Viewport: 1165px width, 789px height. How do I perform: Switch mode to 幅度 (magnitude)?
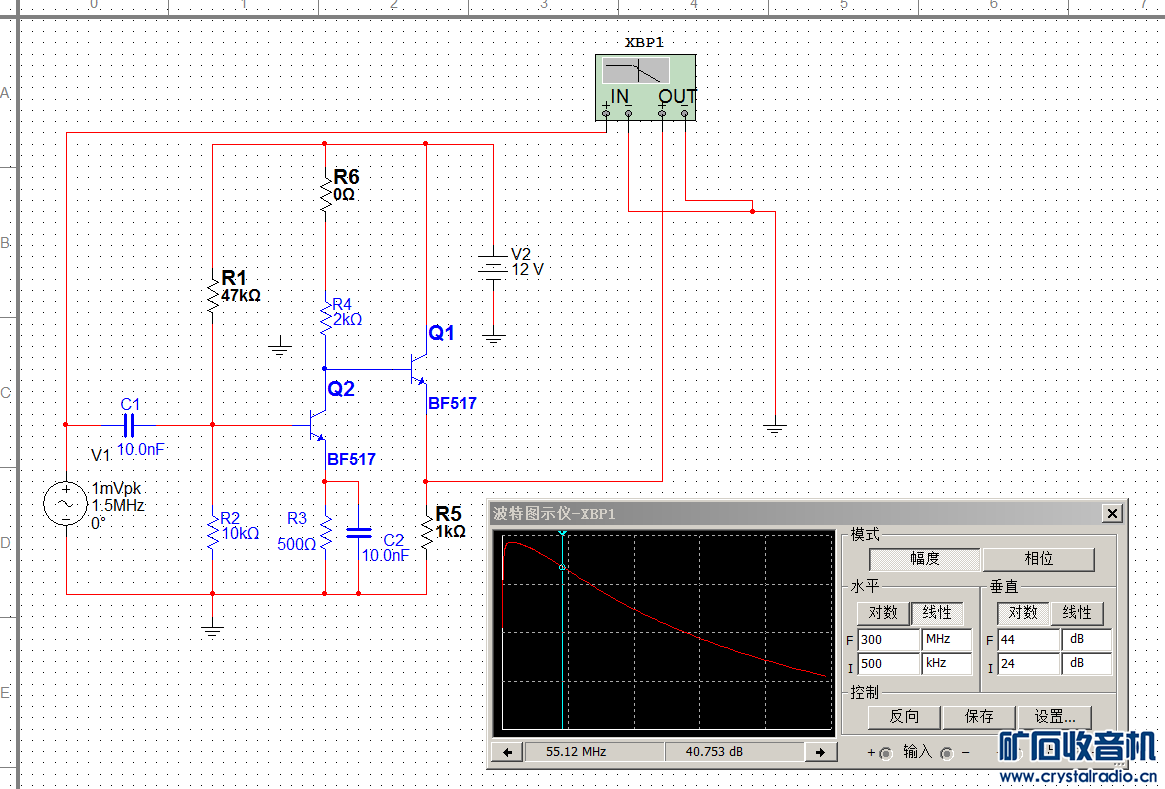(925, 559)
